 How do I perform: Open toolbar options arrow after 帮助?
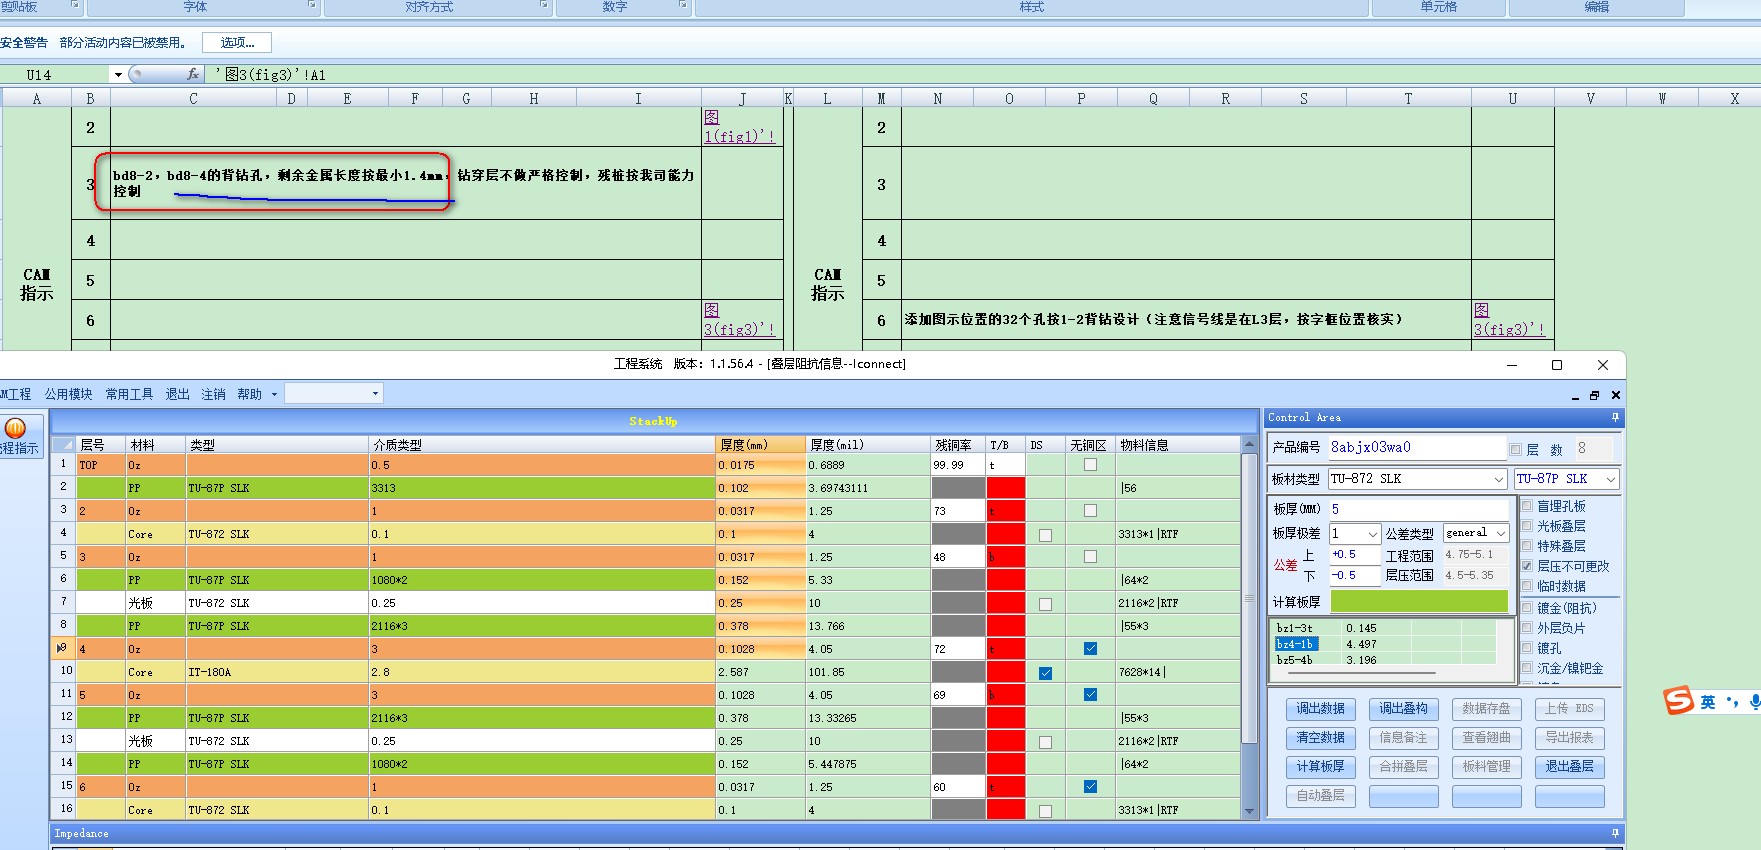tap(274, 395)
